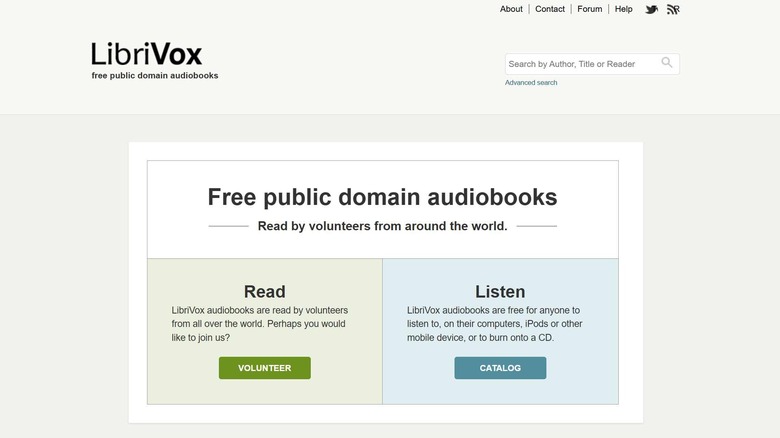Click the 'free public domain audiobooks' tagline
Viewport: 780px width, 438px height.
(155, 76)
